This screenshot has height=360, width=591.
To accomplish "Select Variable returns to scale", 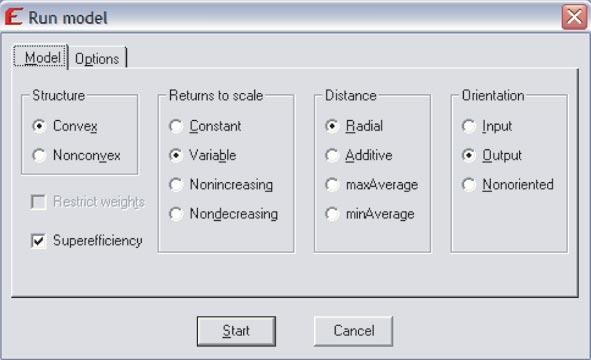I will click(176, 155).
